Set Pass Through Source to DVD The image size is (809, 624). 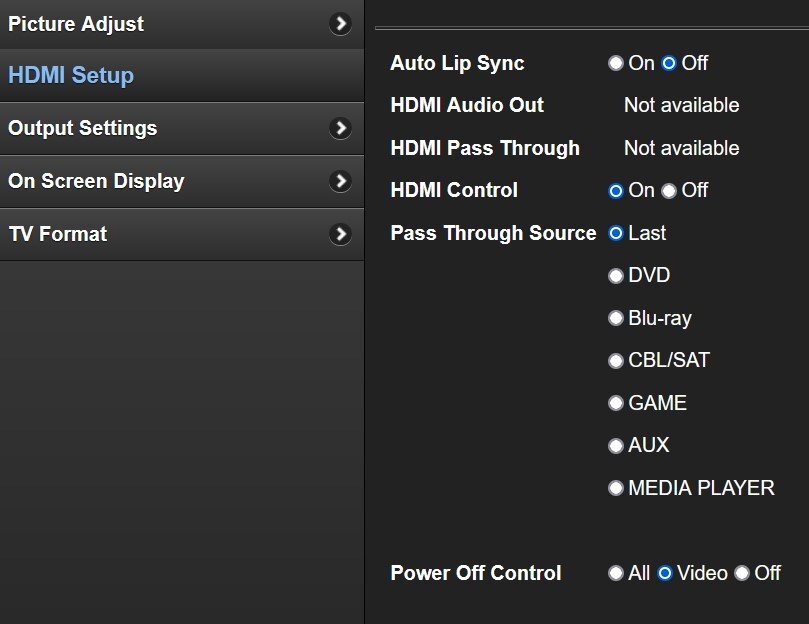point(616,275)
